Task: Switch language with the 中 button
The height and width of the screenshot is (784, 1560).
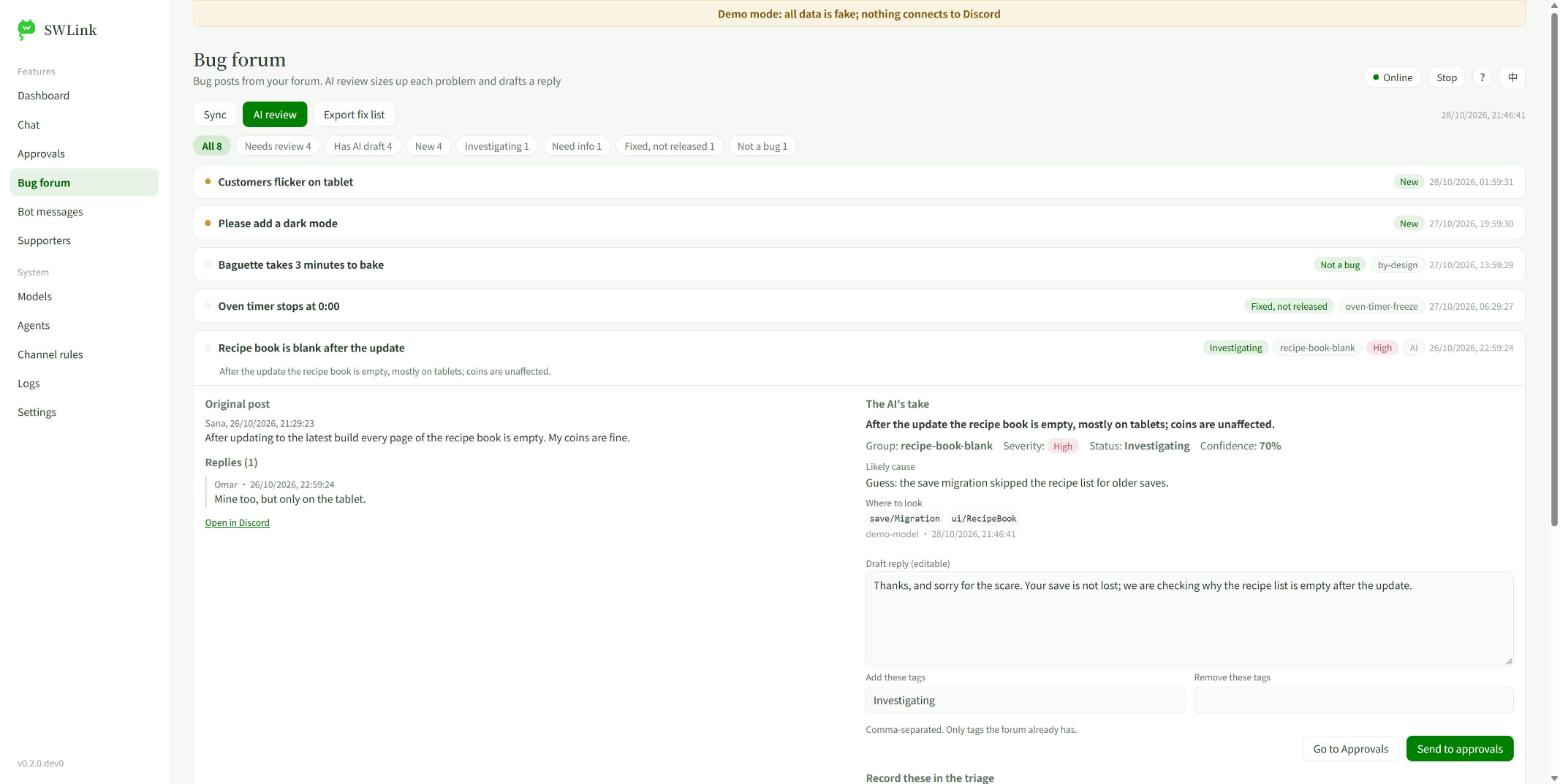Action: (1512, 77)
